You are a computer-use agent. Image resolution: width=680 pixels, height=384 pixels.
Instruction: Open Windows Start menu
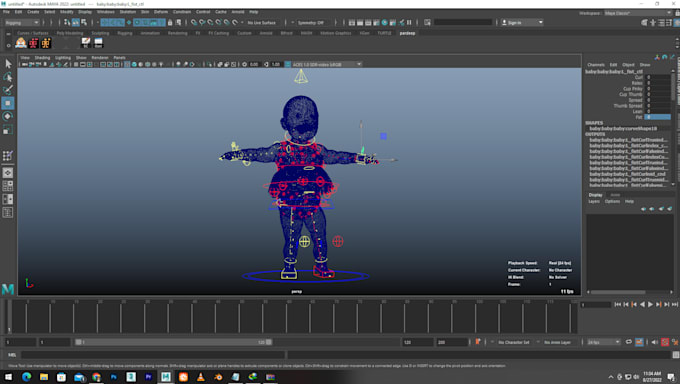pos(8,377)
